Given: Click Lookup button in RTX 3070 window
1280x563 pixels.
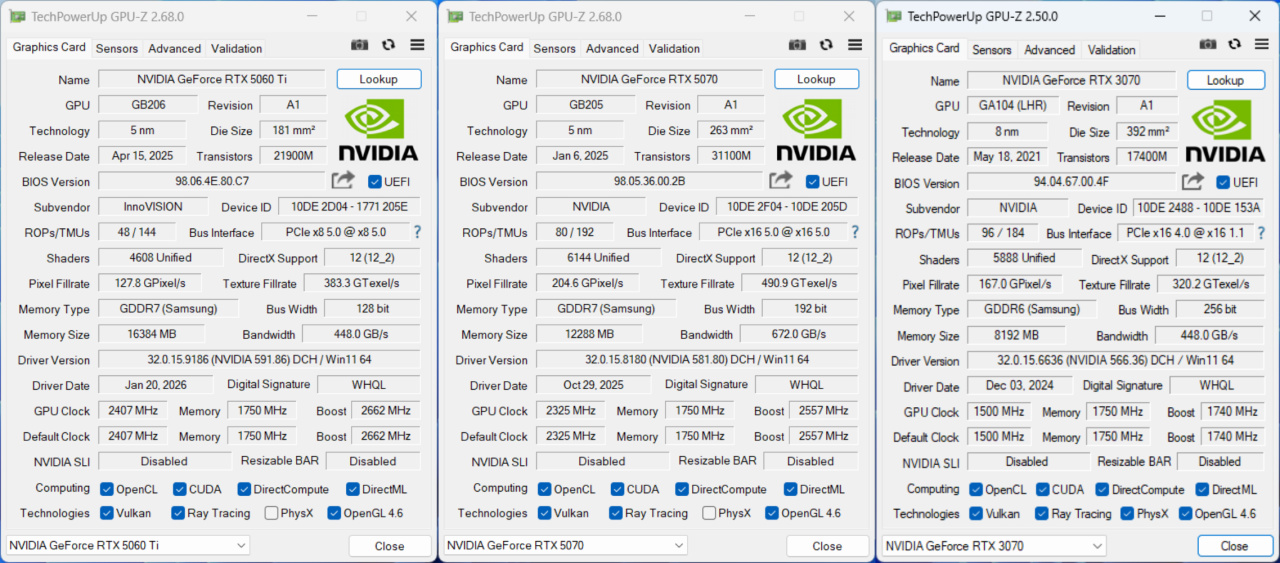Looking at the screenshot, I should coord(1225,80).
